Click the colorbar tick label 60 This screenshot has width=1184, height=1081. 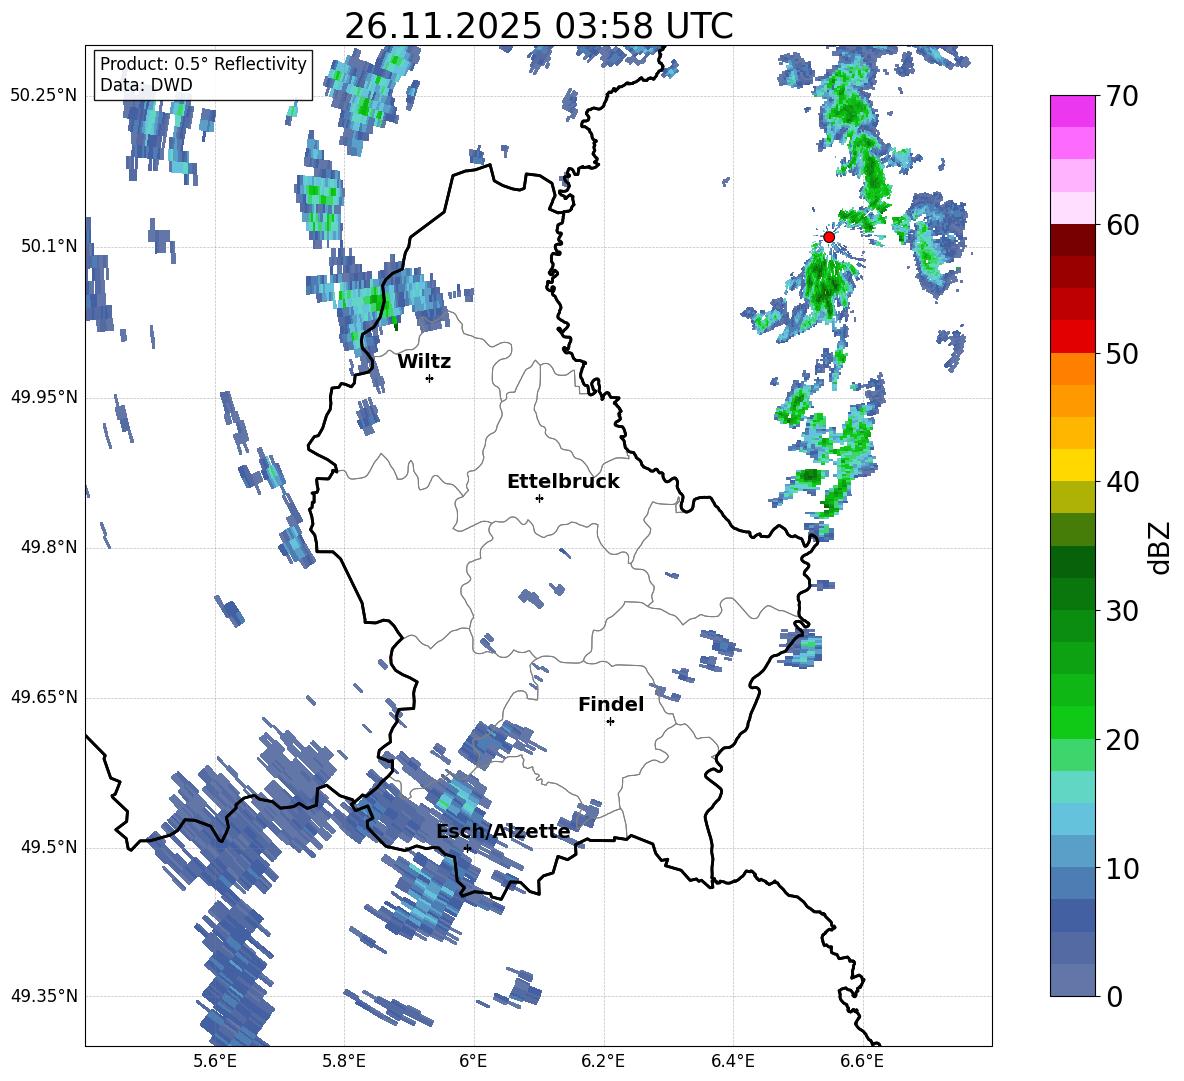click(1122, 225)
